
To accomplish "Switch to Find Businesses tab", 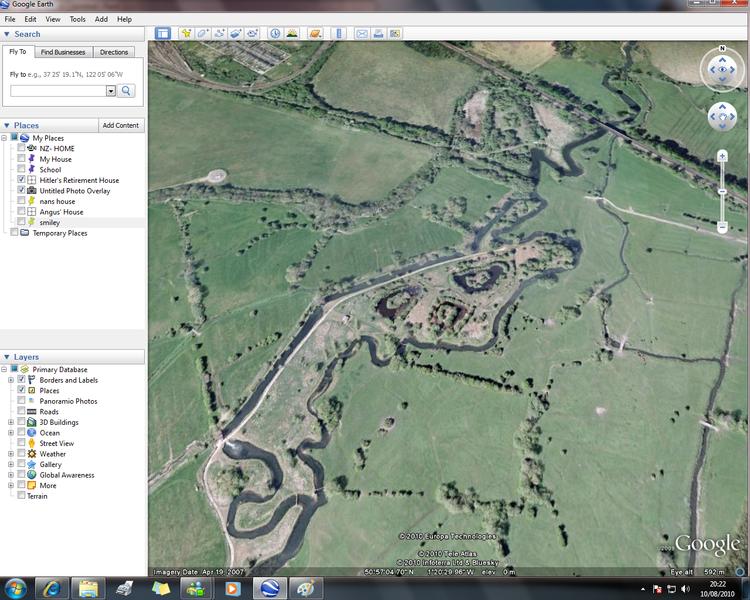I will pyautogui.click(x=64, y=52).
